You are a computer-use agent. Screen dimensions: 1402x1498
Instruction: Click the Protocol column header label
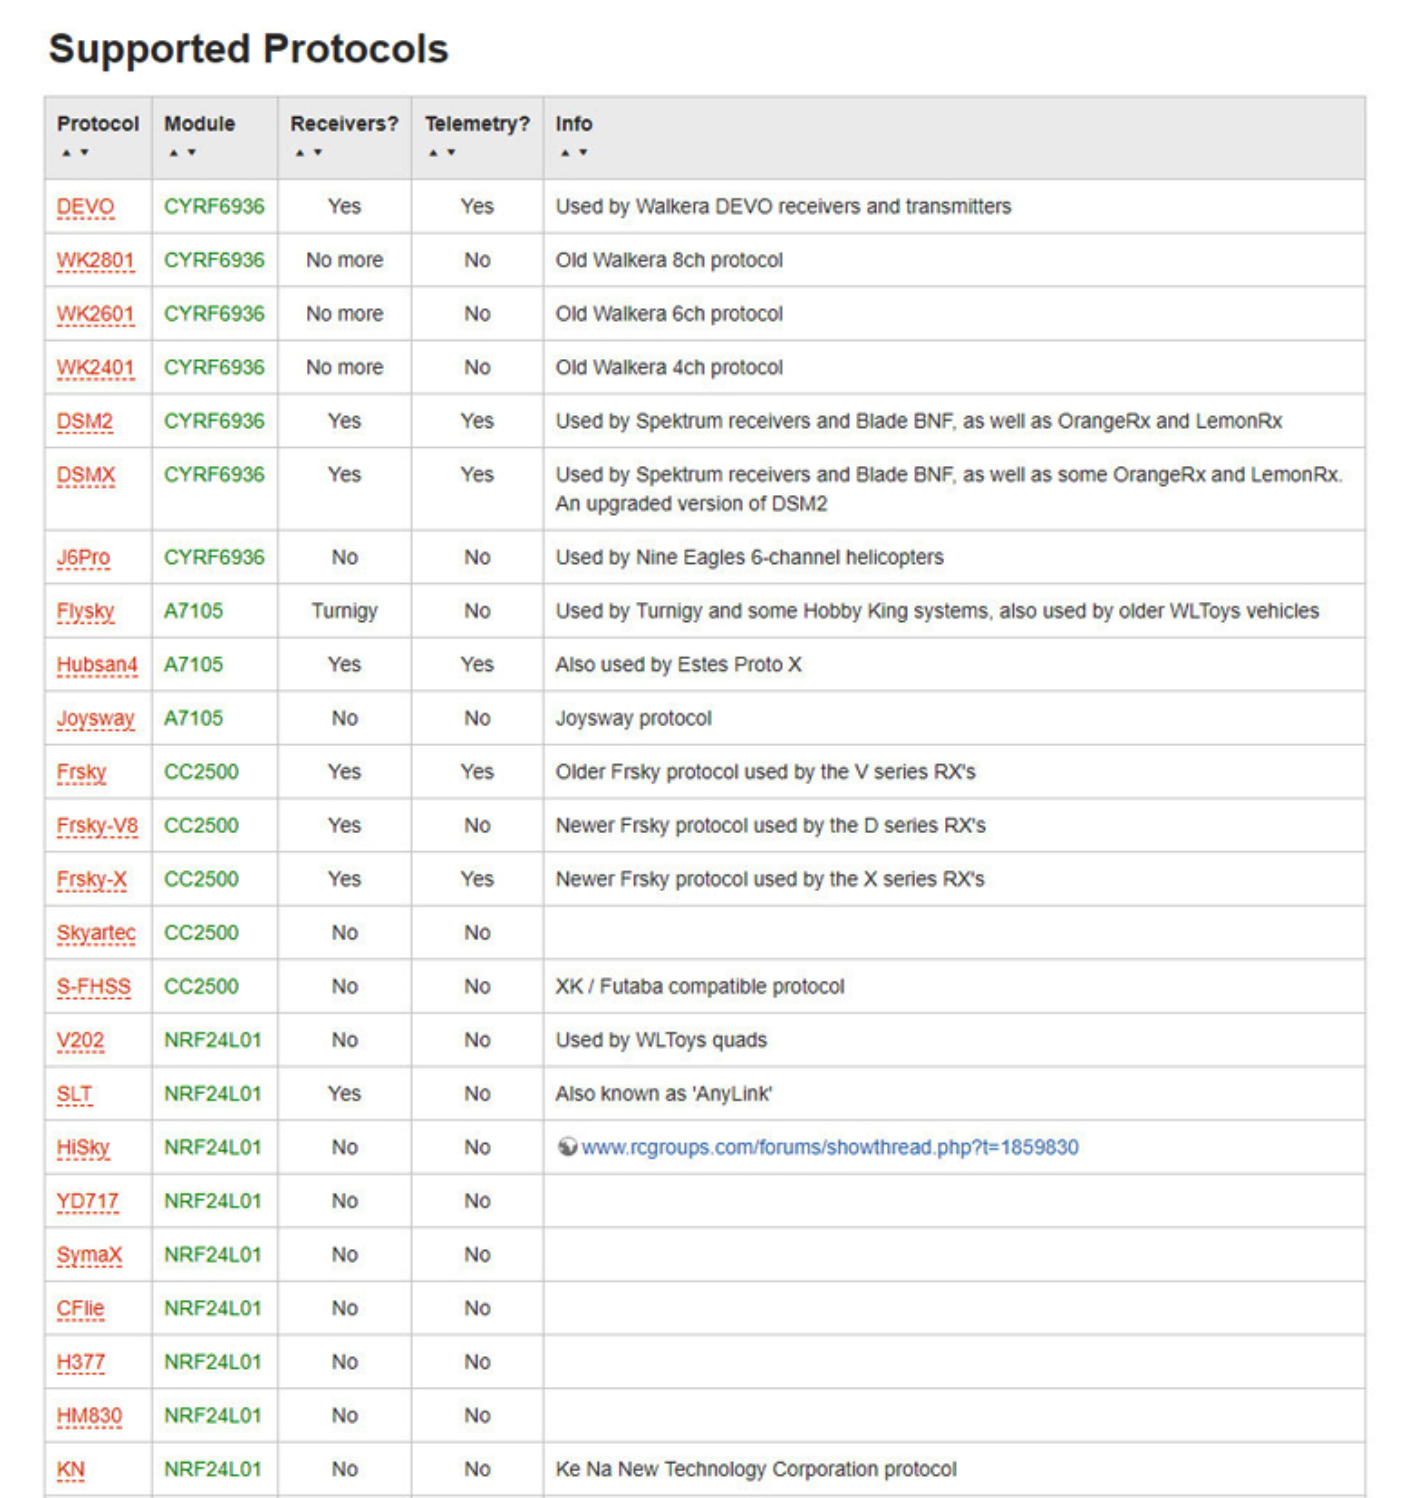click(x=98, y=124)
